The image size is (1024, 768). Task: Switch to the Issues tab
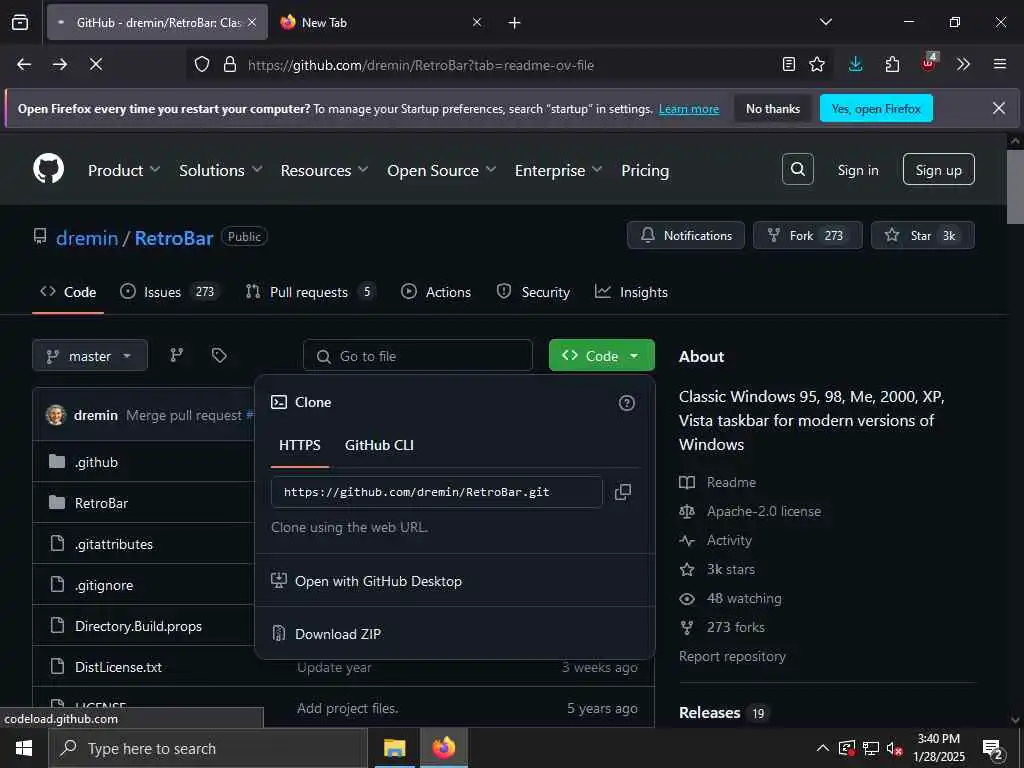pyautogui.click(x=170, y=292)
